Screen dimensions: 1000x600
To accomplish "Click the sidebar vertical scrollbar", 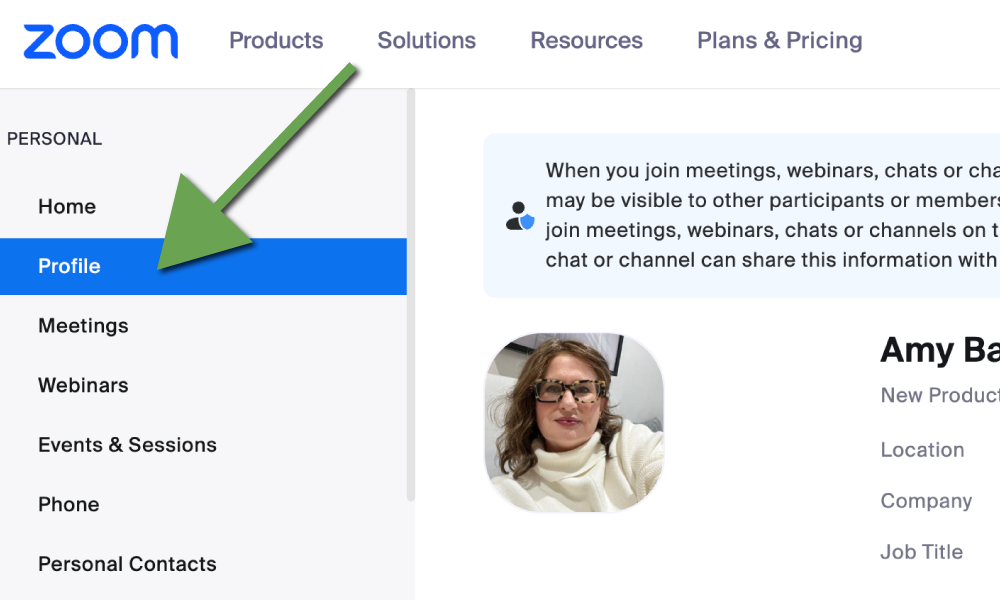I will click(x=411, y=295).
